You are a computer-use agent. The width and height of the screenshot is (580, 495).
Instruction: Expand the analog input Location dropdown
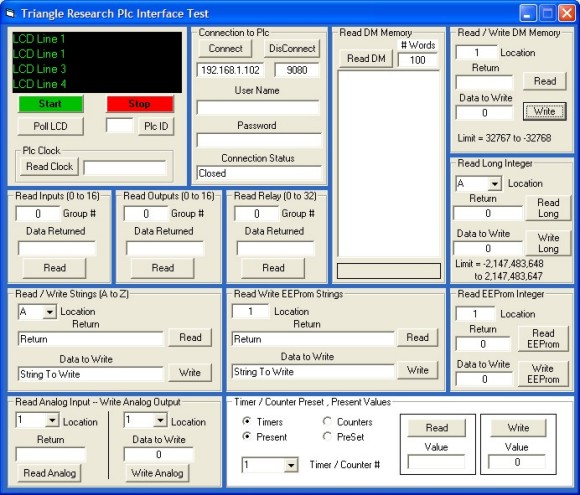click(x=52, y=420)
